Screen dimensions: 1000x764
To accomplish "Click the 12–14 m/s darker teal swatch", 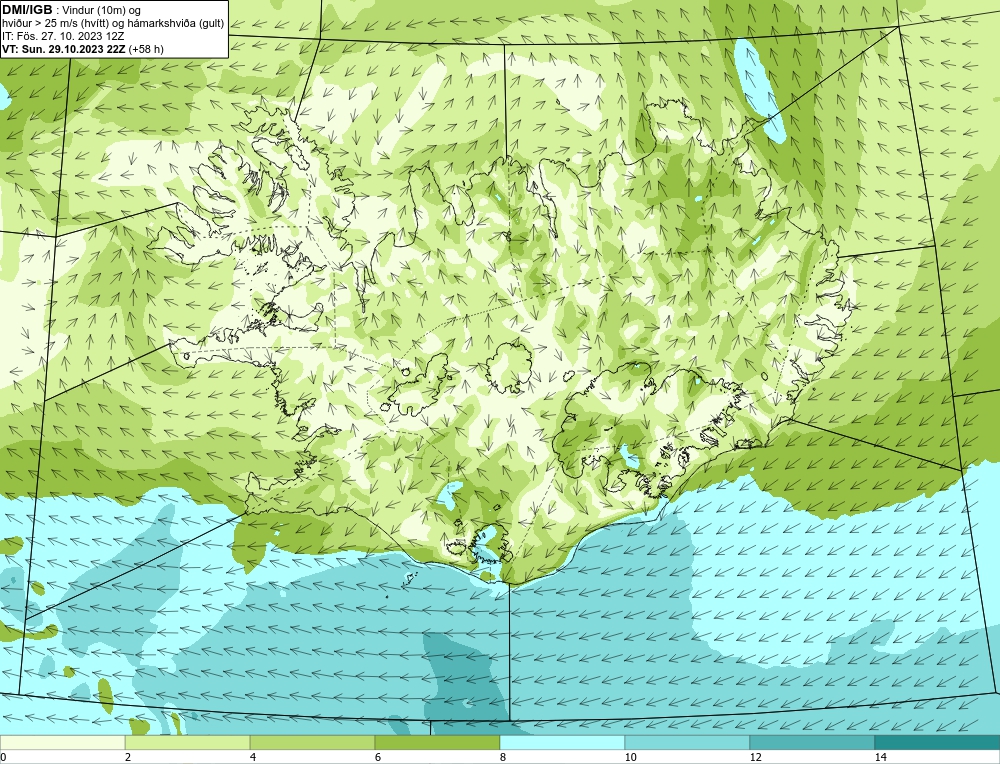I will 812,742.
